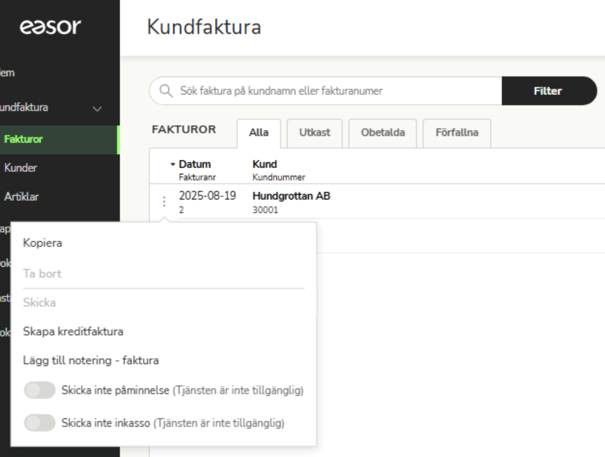The height and width of the screenshot is (457, 605).
Task: Switch to the Utkast tab
Action: [x=314, y=133]
